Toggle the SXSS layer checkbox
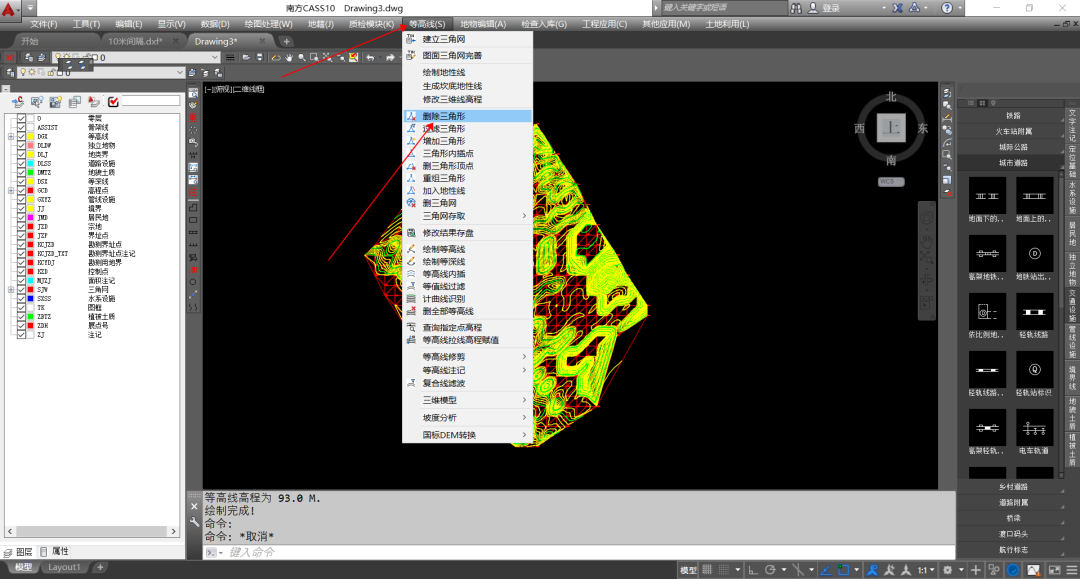The width and height of the screenshot is (1080, 579). 21,299
